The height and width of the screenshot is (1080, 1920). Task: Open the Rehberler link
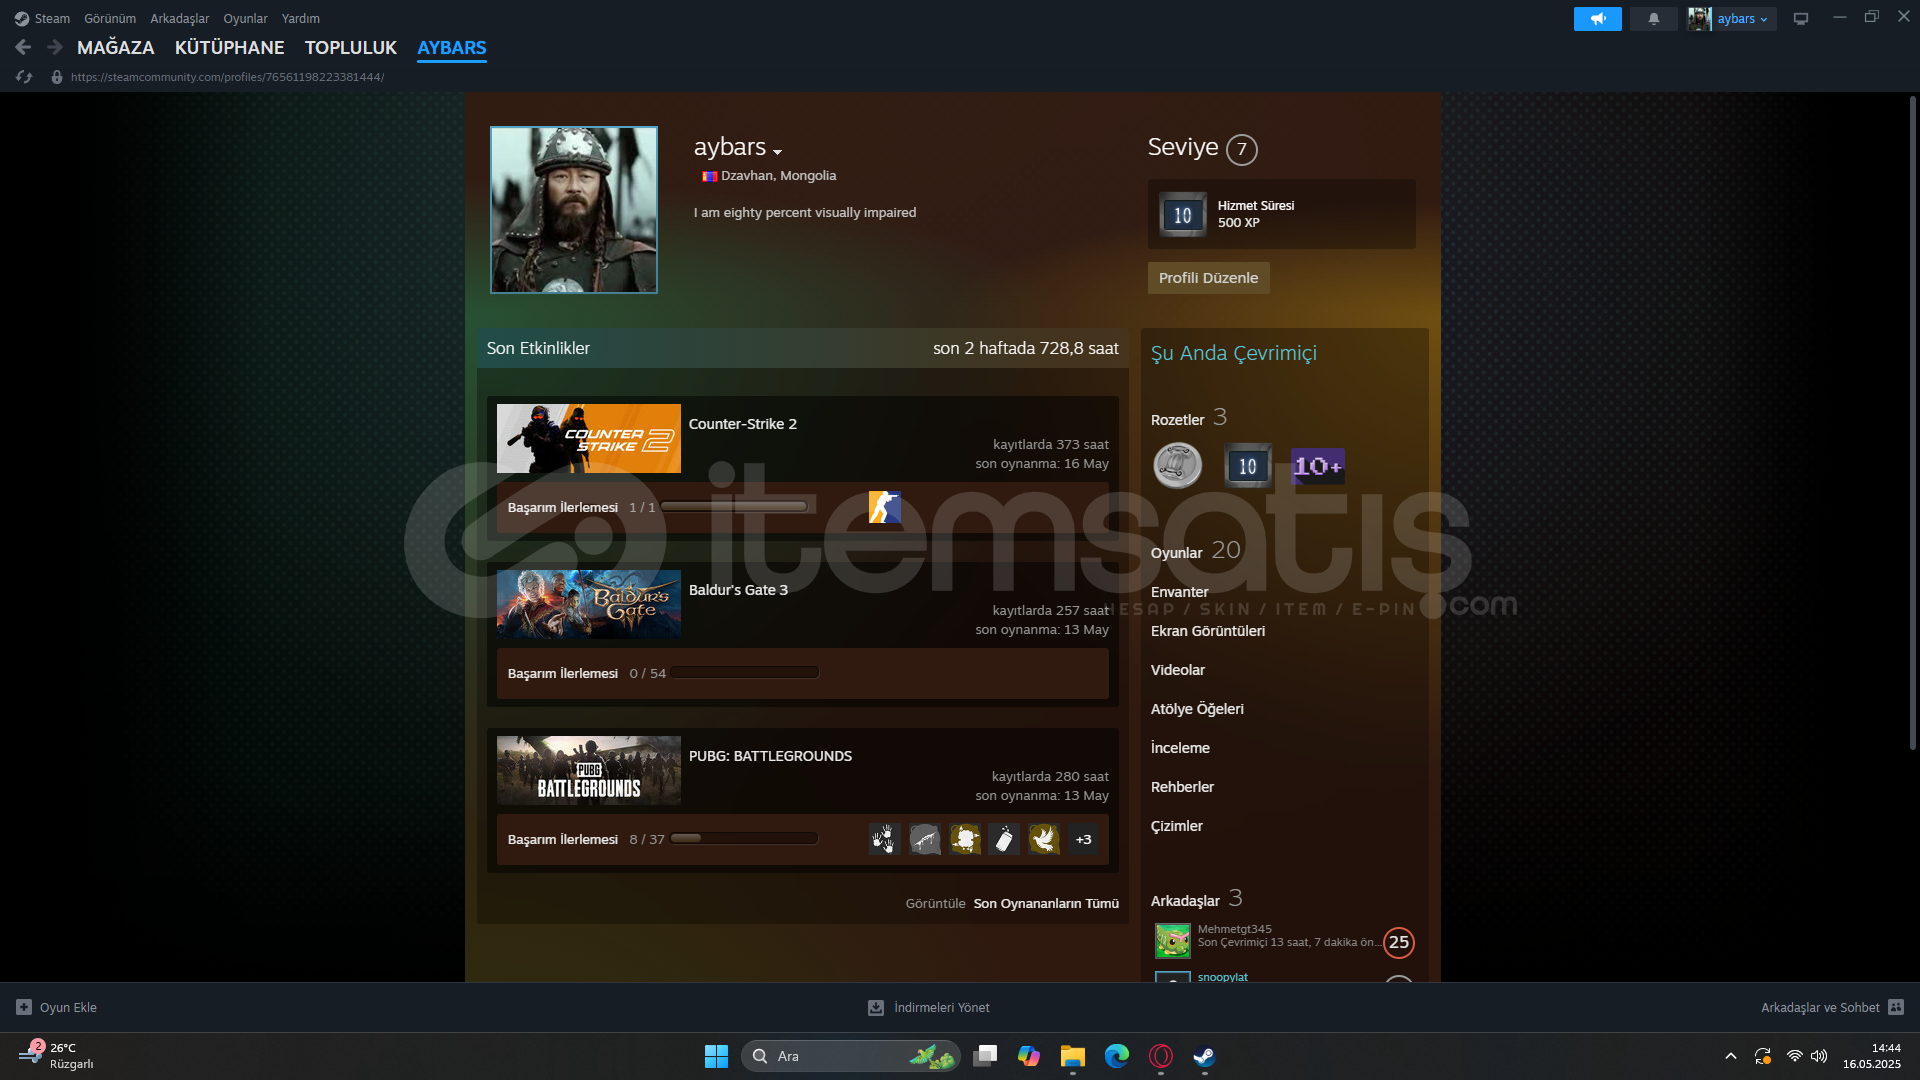click(1182, 787)
